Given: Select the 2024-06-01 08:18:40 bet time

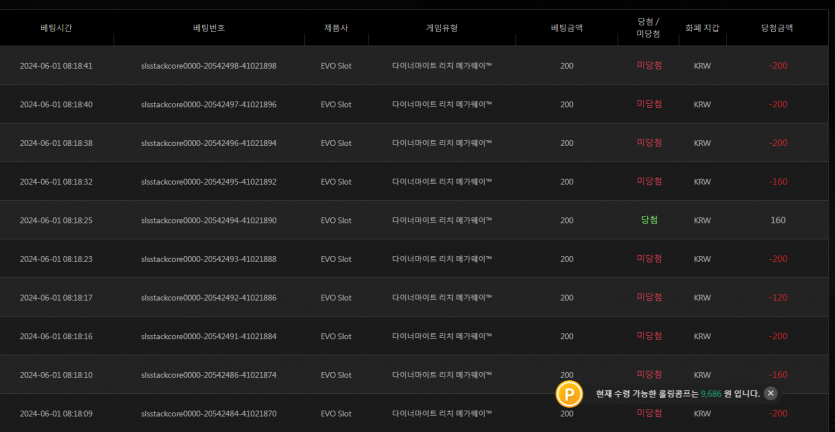Looking at the screenshot, I should coord(56,104).
